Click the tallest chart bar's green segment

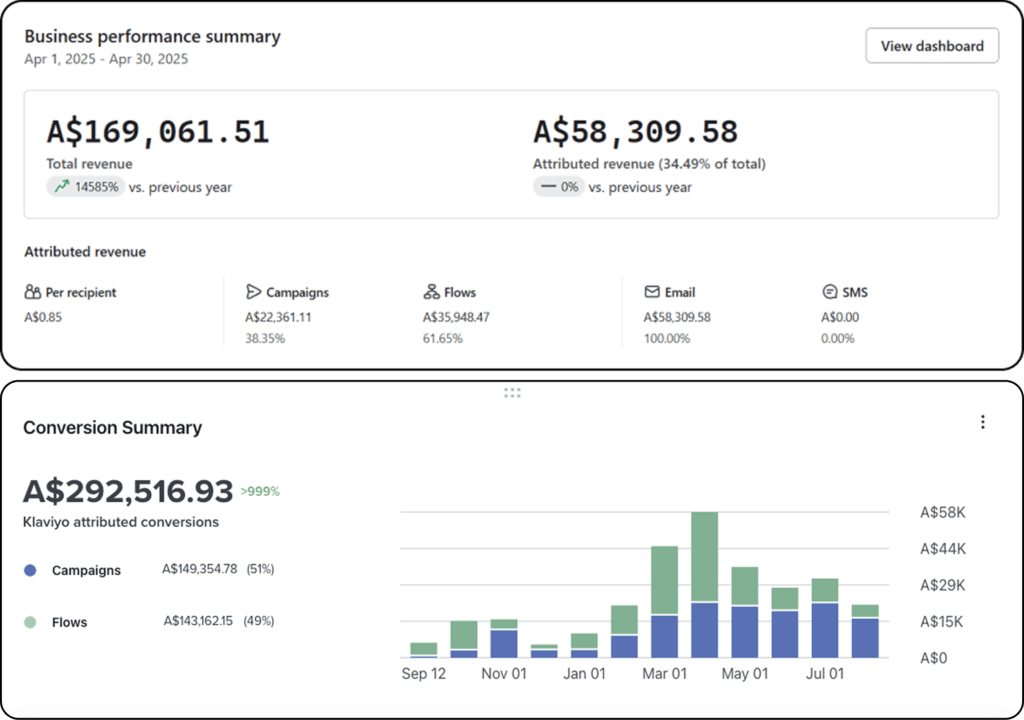705,556
